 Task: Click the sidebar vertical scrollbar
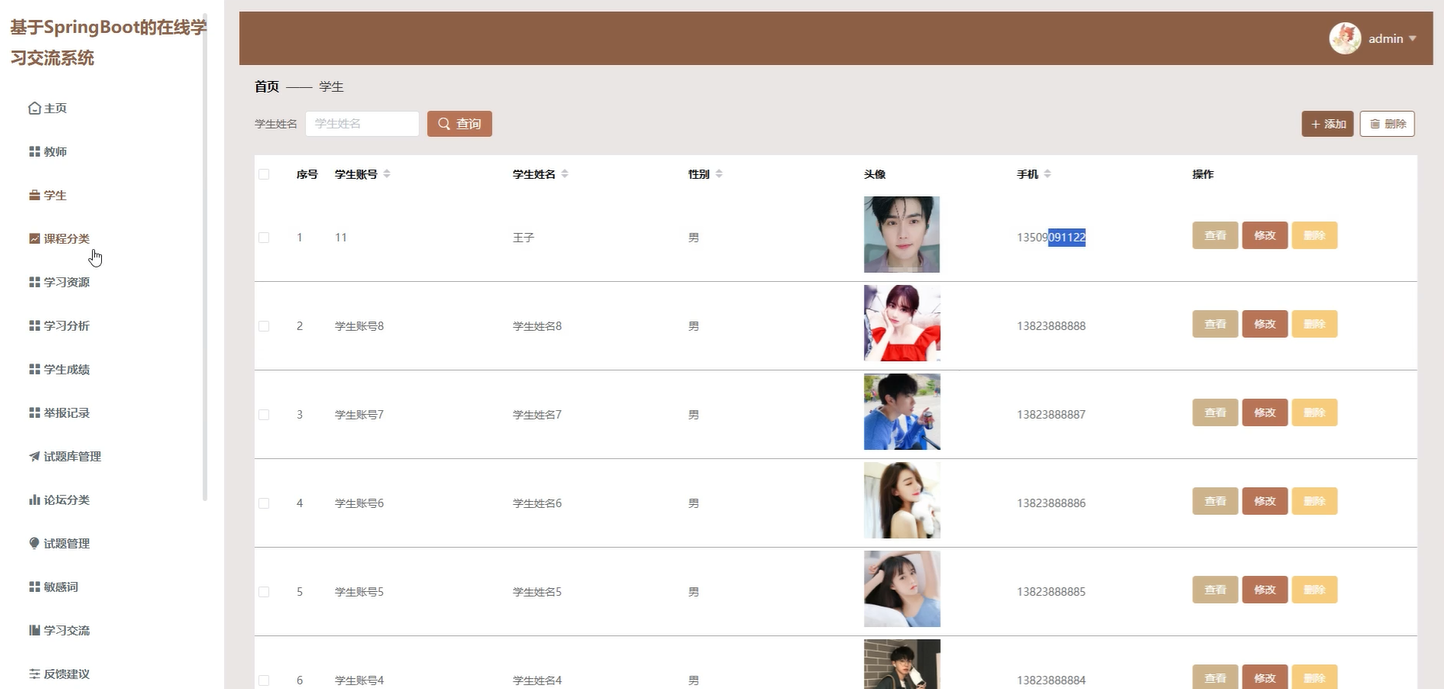(205, 255)
